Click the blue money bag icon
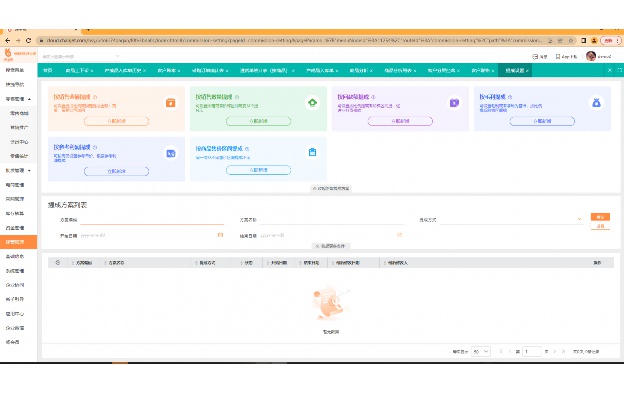The width and height of the screenshot is (624, 393). [596, 103]
